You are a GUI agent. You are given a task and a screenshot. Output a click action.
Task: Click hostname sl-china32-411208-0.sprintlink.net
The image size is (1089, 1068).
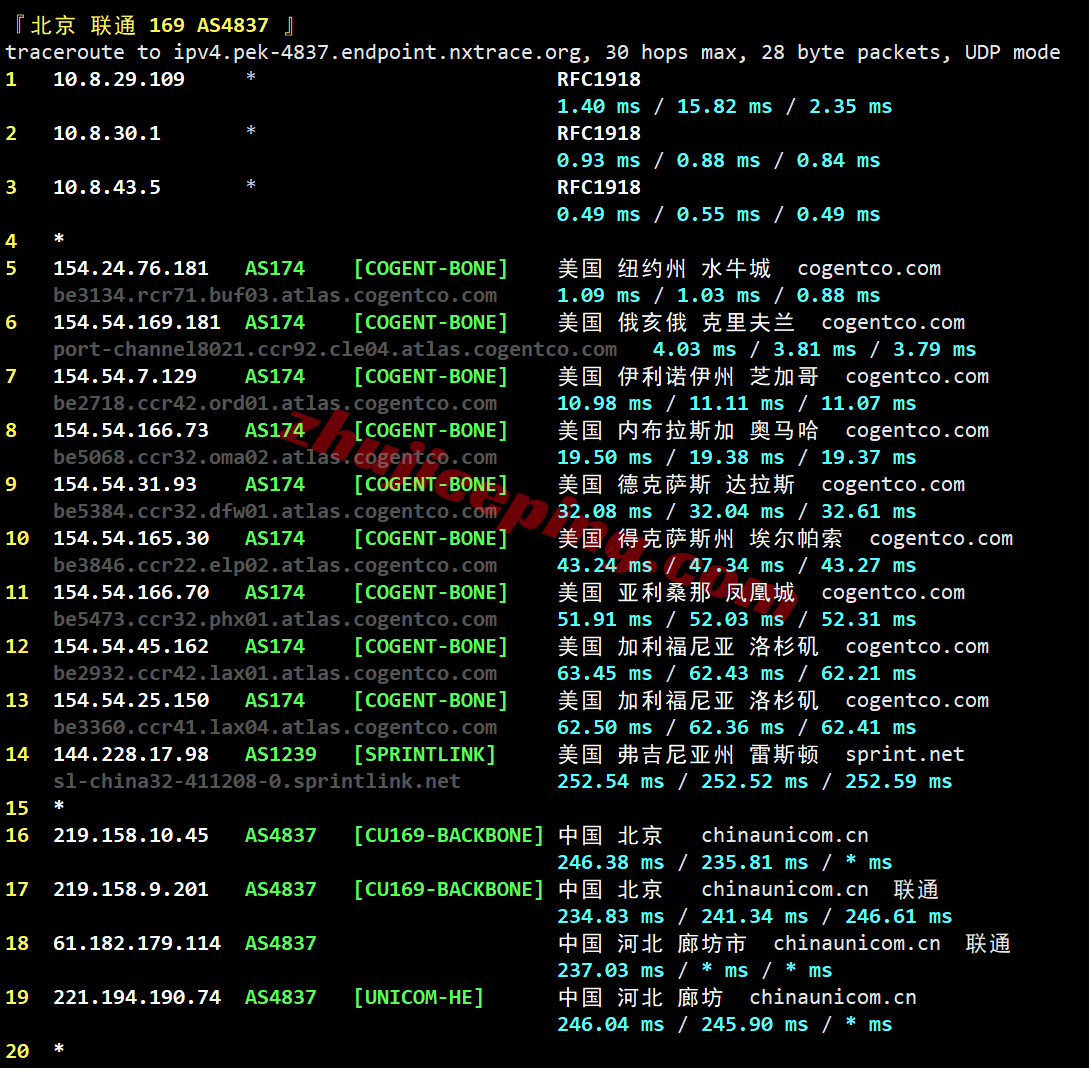click(x=257, y=782)
